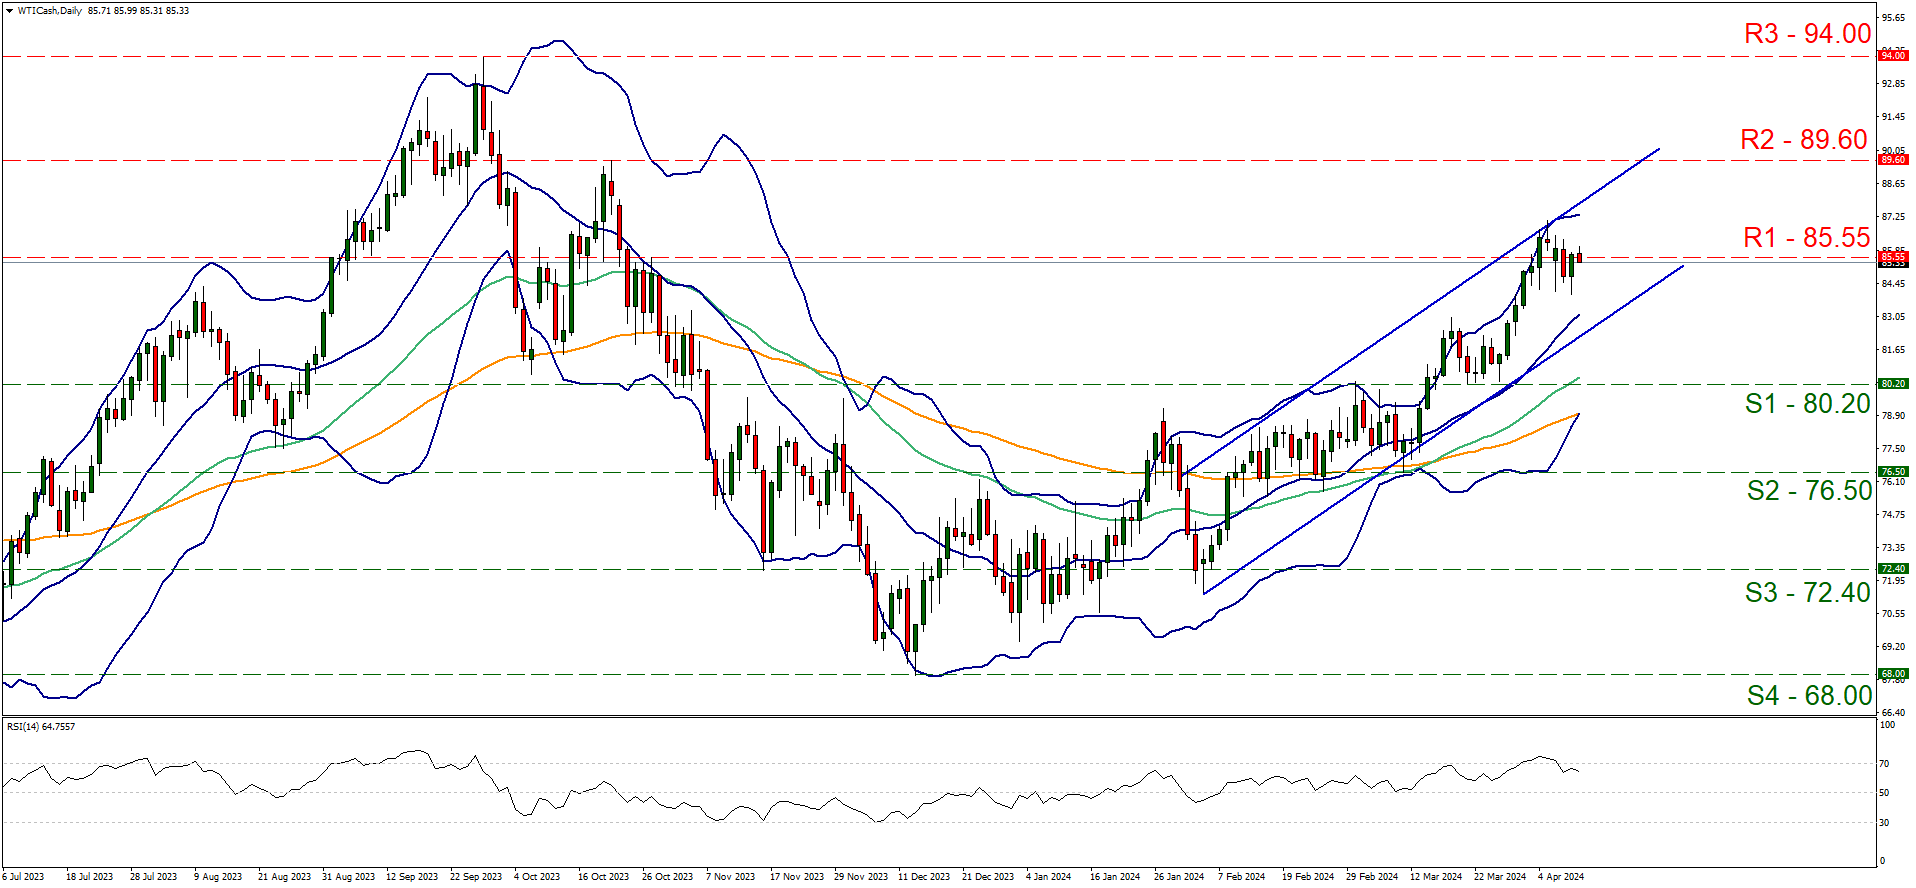
Task: Select the S3 - 72.40 support label
Action: point(1807,593)
